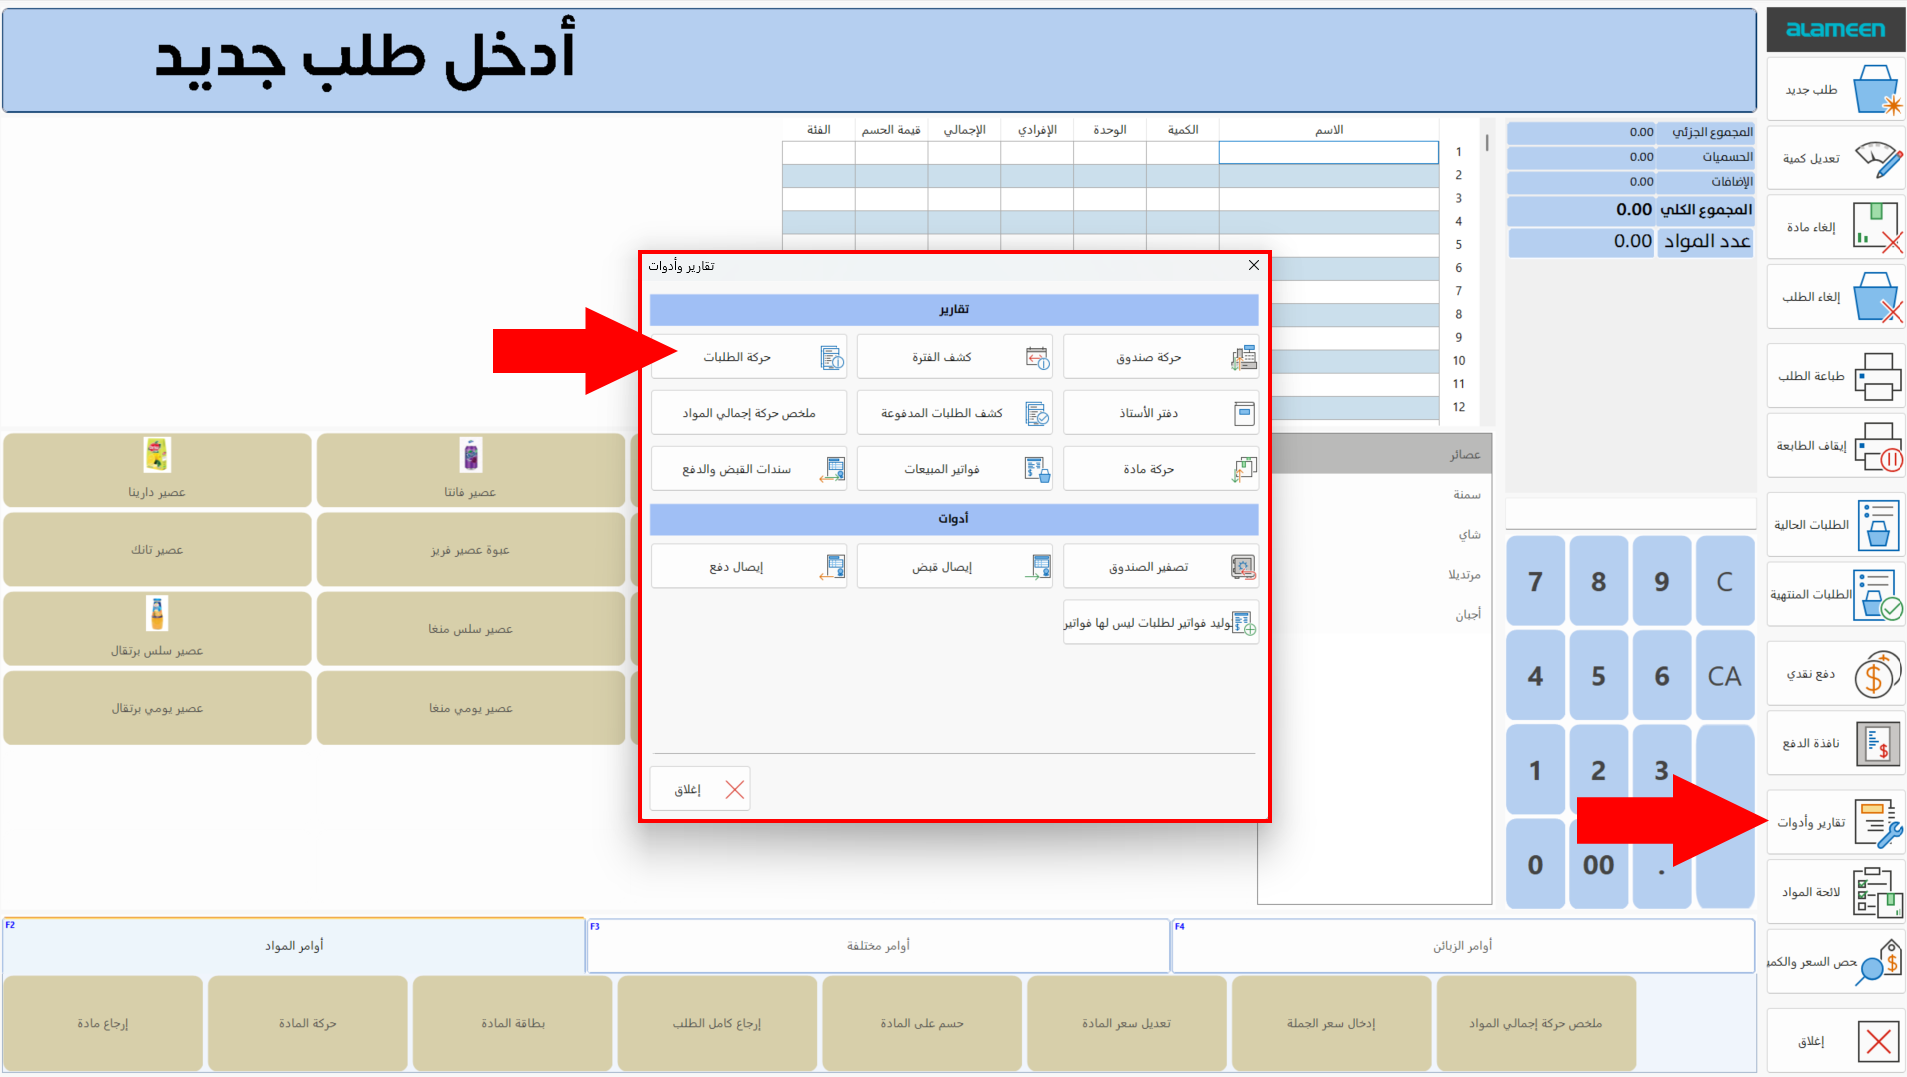Screen dimensions: 1907x1077
Task: Open finished orders (الطلبات المنتهية)
Action: coord(1836,595)
